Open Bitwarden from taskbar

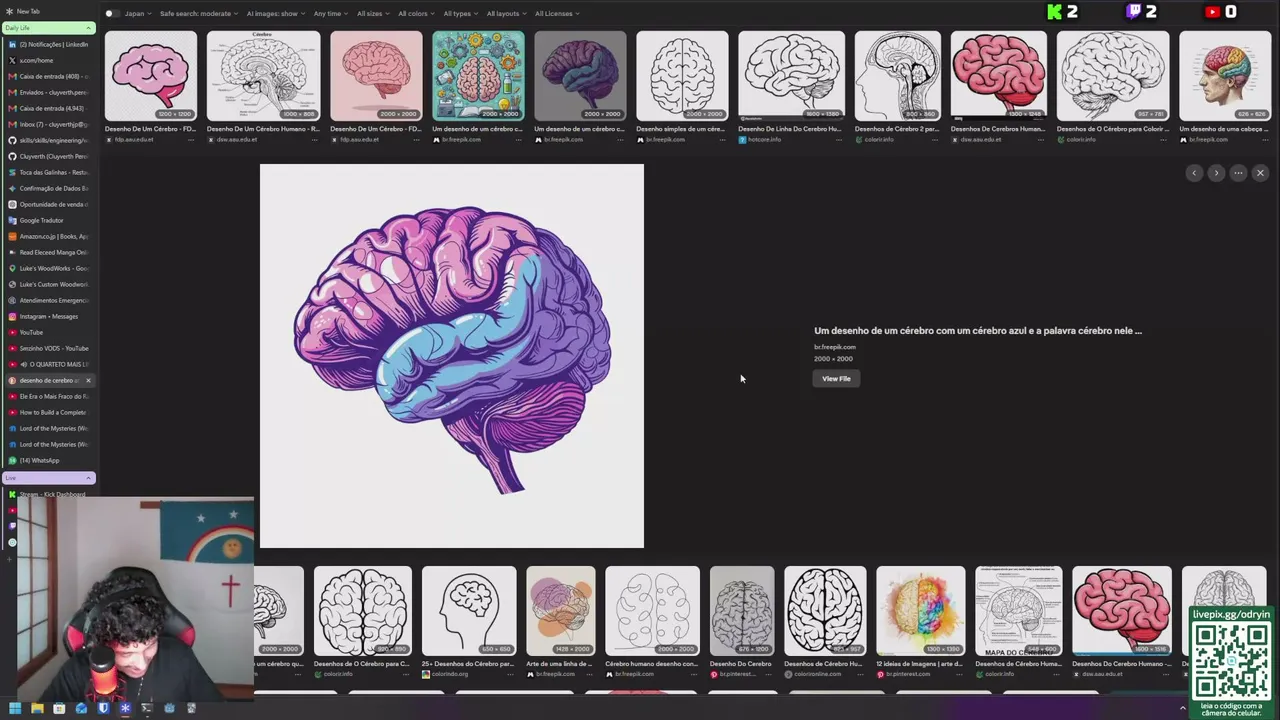pyautogui.click(x=103, y=709)
